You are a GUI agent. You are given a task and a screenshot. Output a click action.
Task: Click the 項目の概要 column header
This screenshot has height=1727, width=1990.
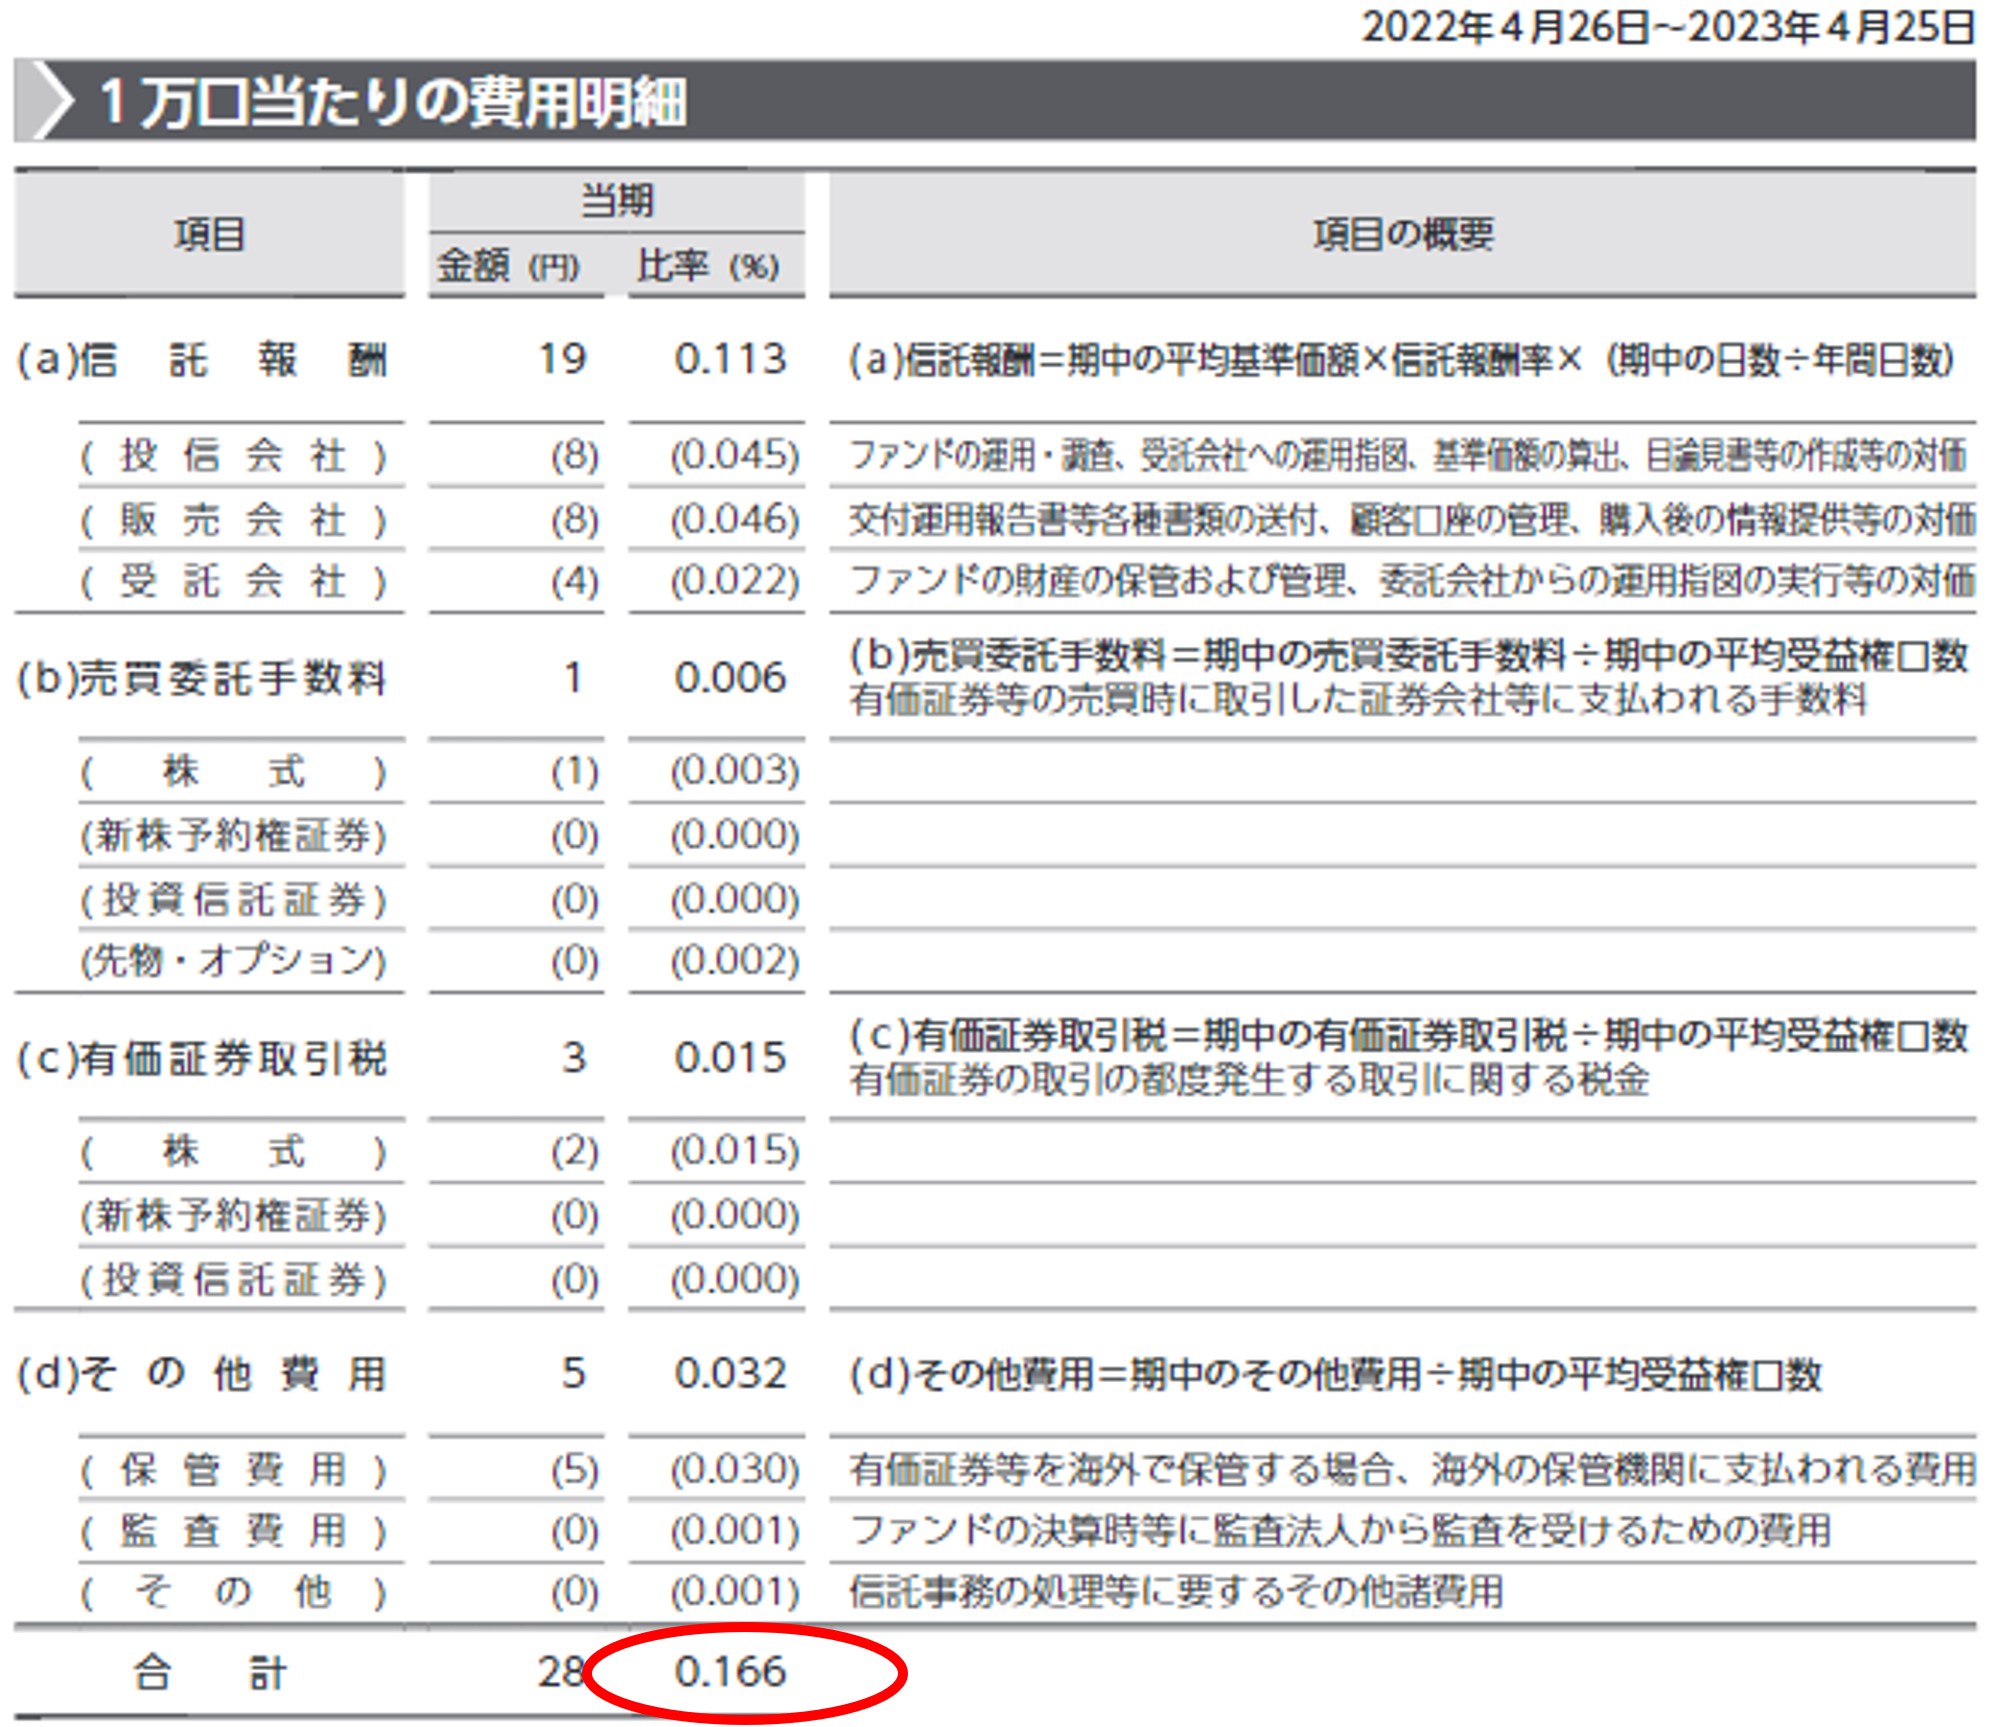pos(1403,235)
